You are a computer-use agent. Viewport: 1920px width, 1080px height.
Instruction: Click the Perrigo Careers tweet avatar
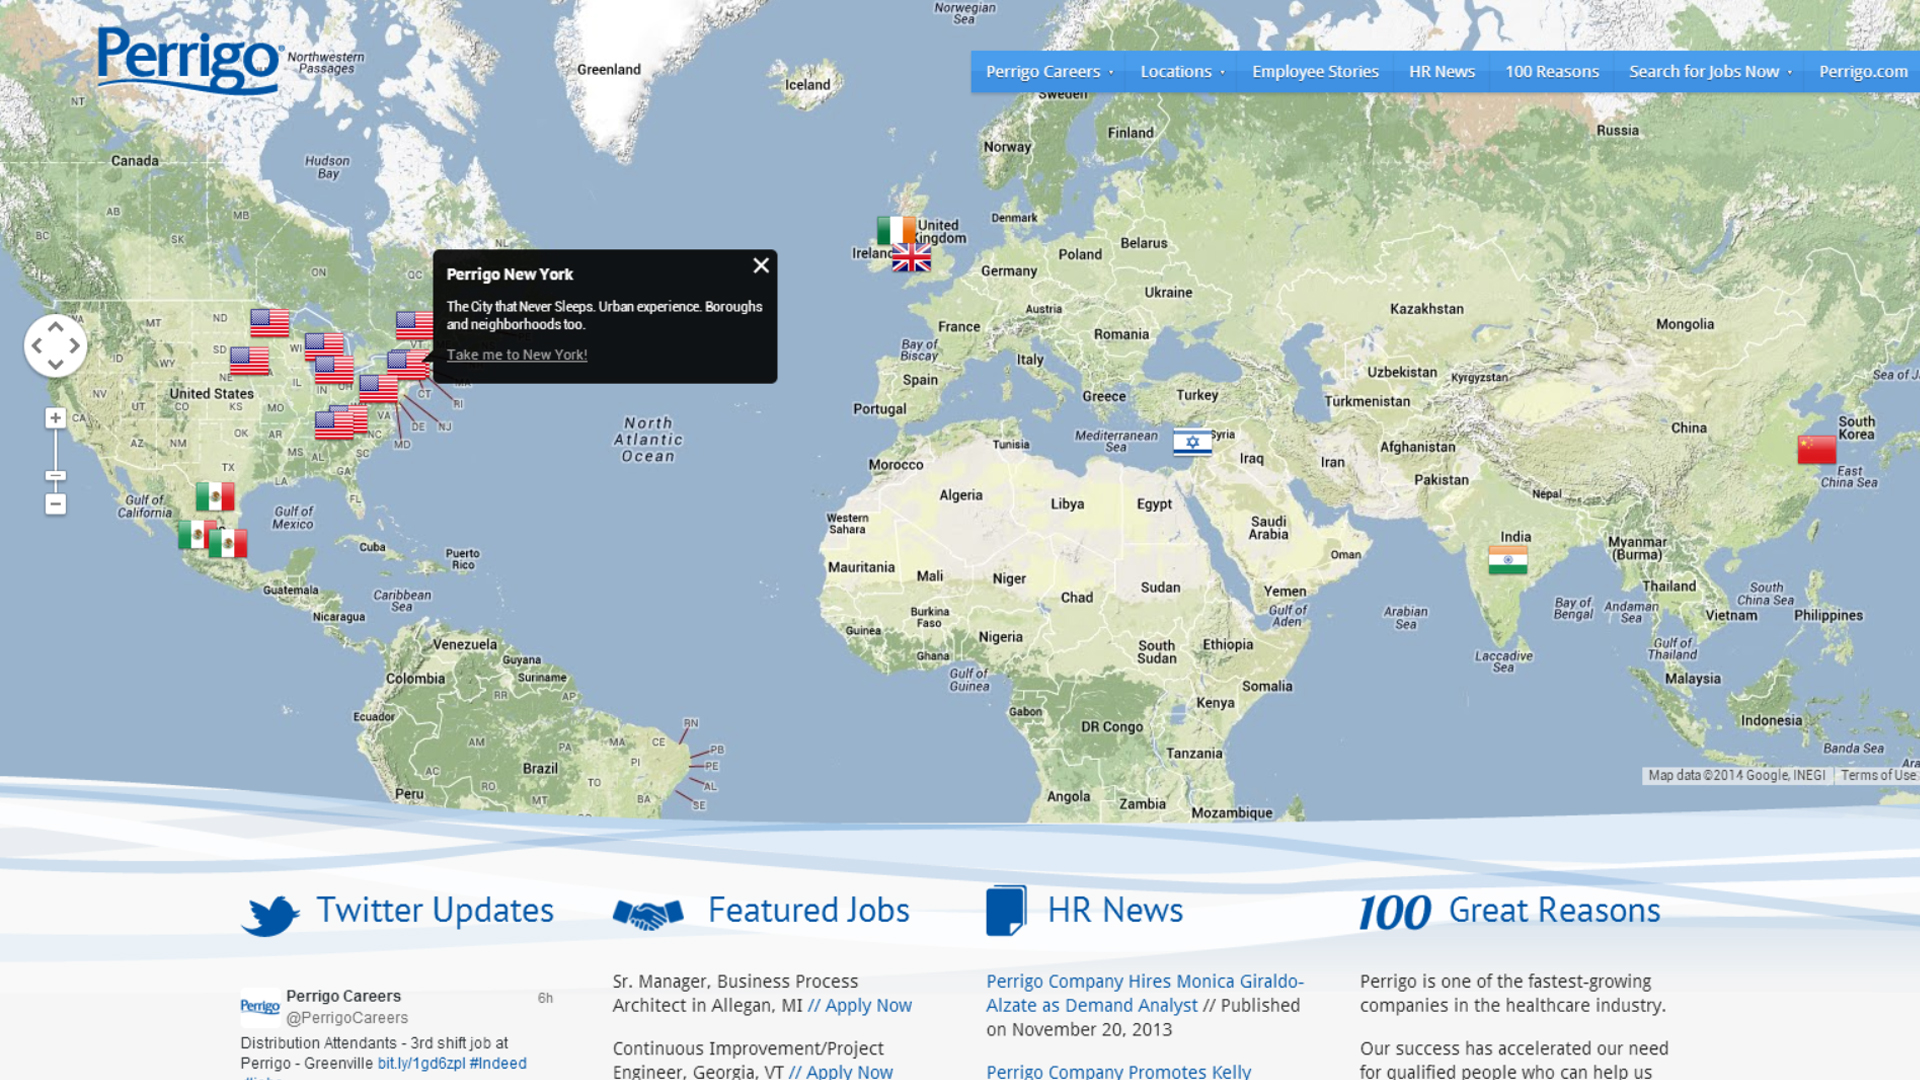tap(260, 1007)
